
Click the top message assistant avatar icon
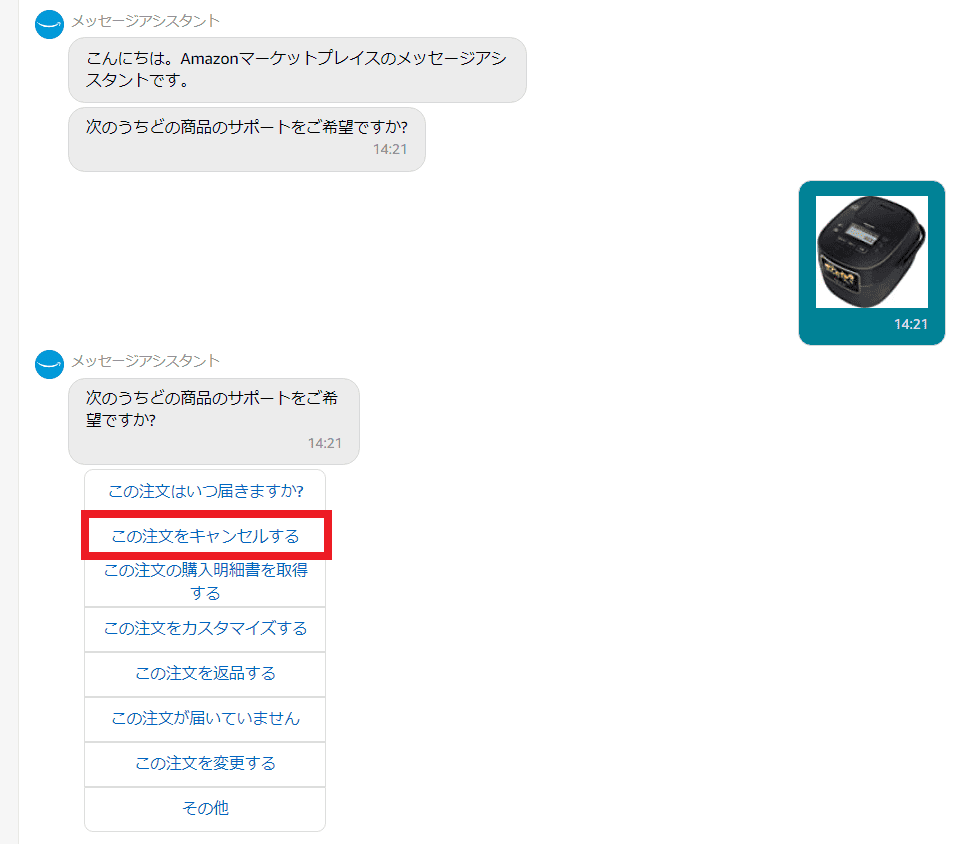tap(50, 24)
